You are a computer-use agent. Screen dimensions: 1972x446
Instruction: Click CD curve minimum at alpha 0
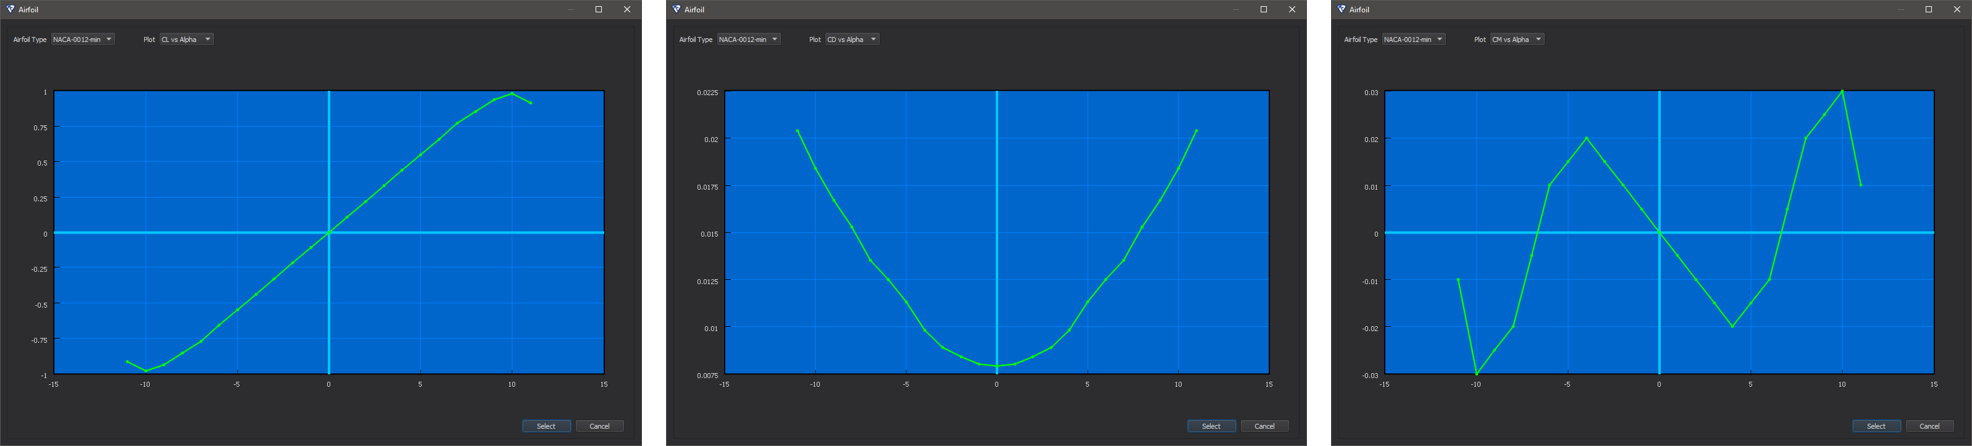(996, 366)
